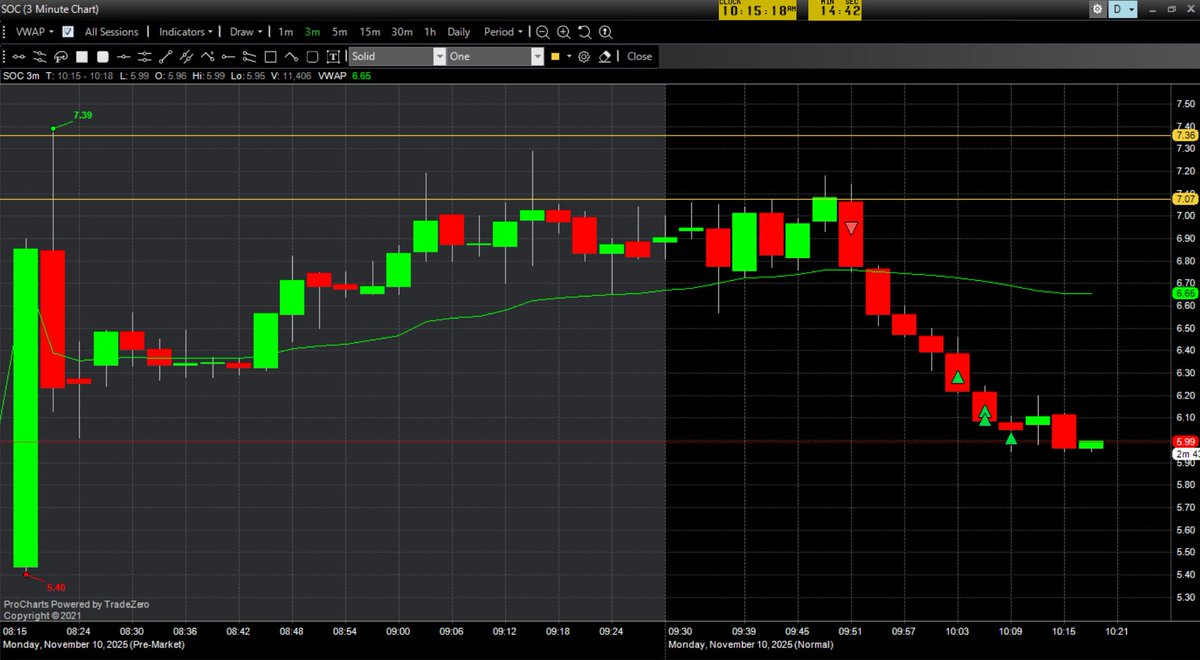Screen dimensions: 1200x660
Task: Click the Close button on the drawing toolbar
Action: point(639,57)
